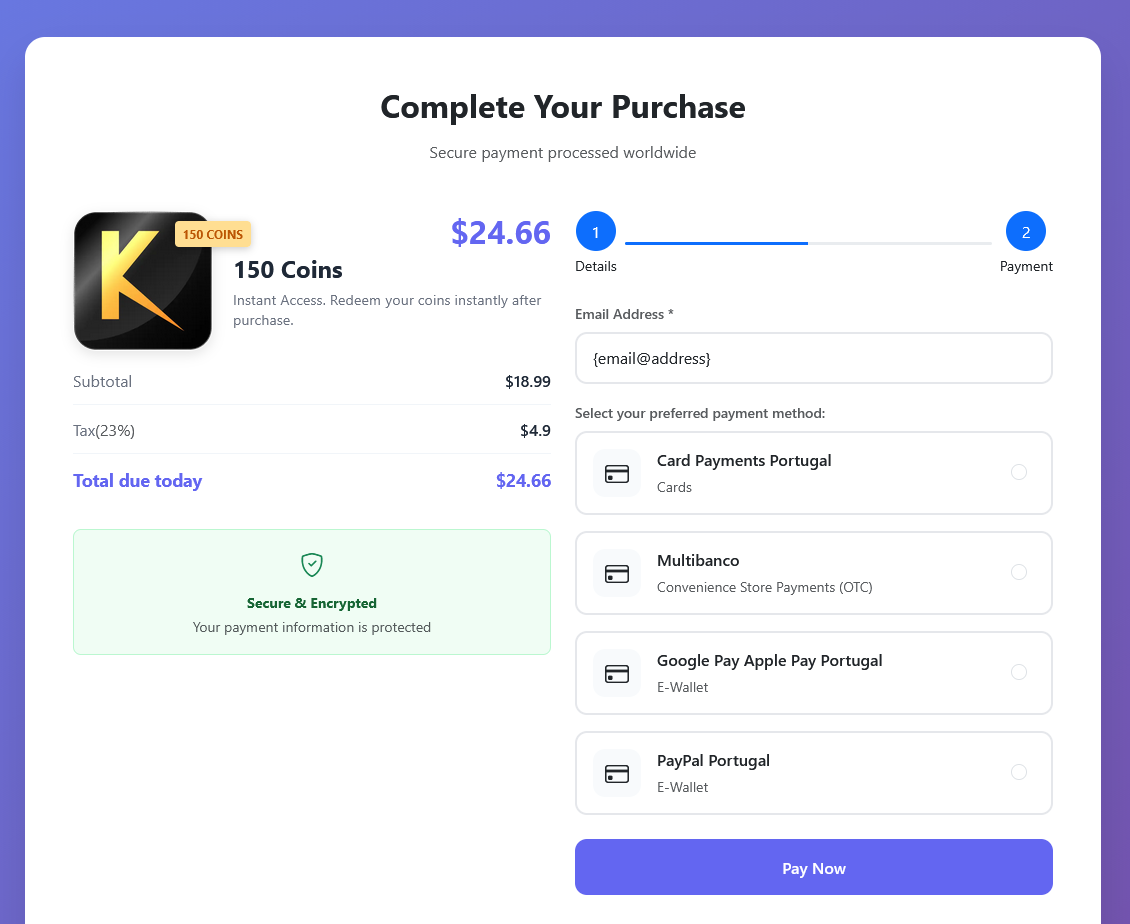Click the 150 COINS badge
Screen dimensions: 1130x924
tap(213, 234)
